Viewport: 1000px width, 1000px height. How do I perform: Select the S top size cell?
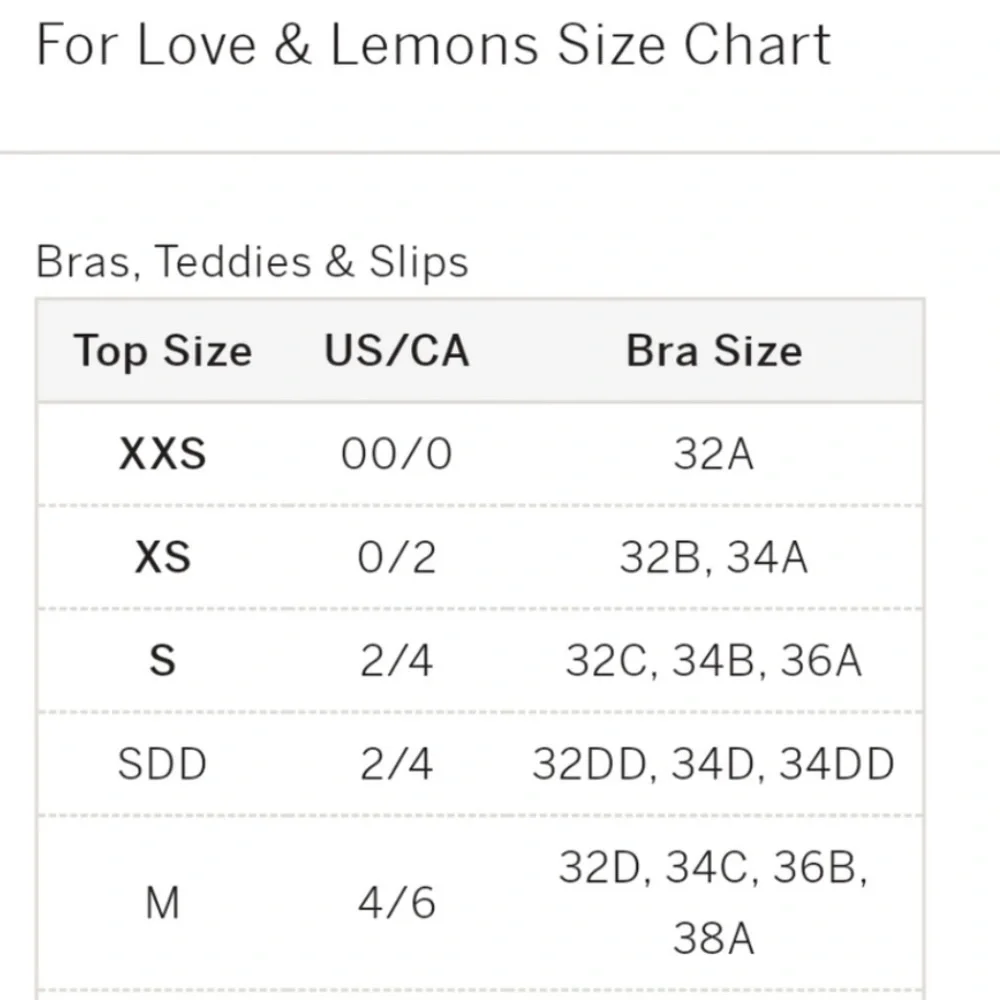[x=163, y=660]
